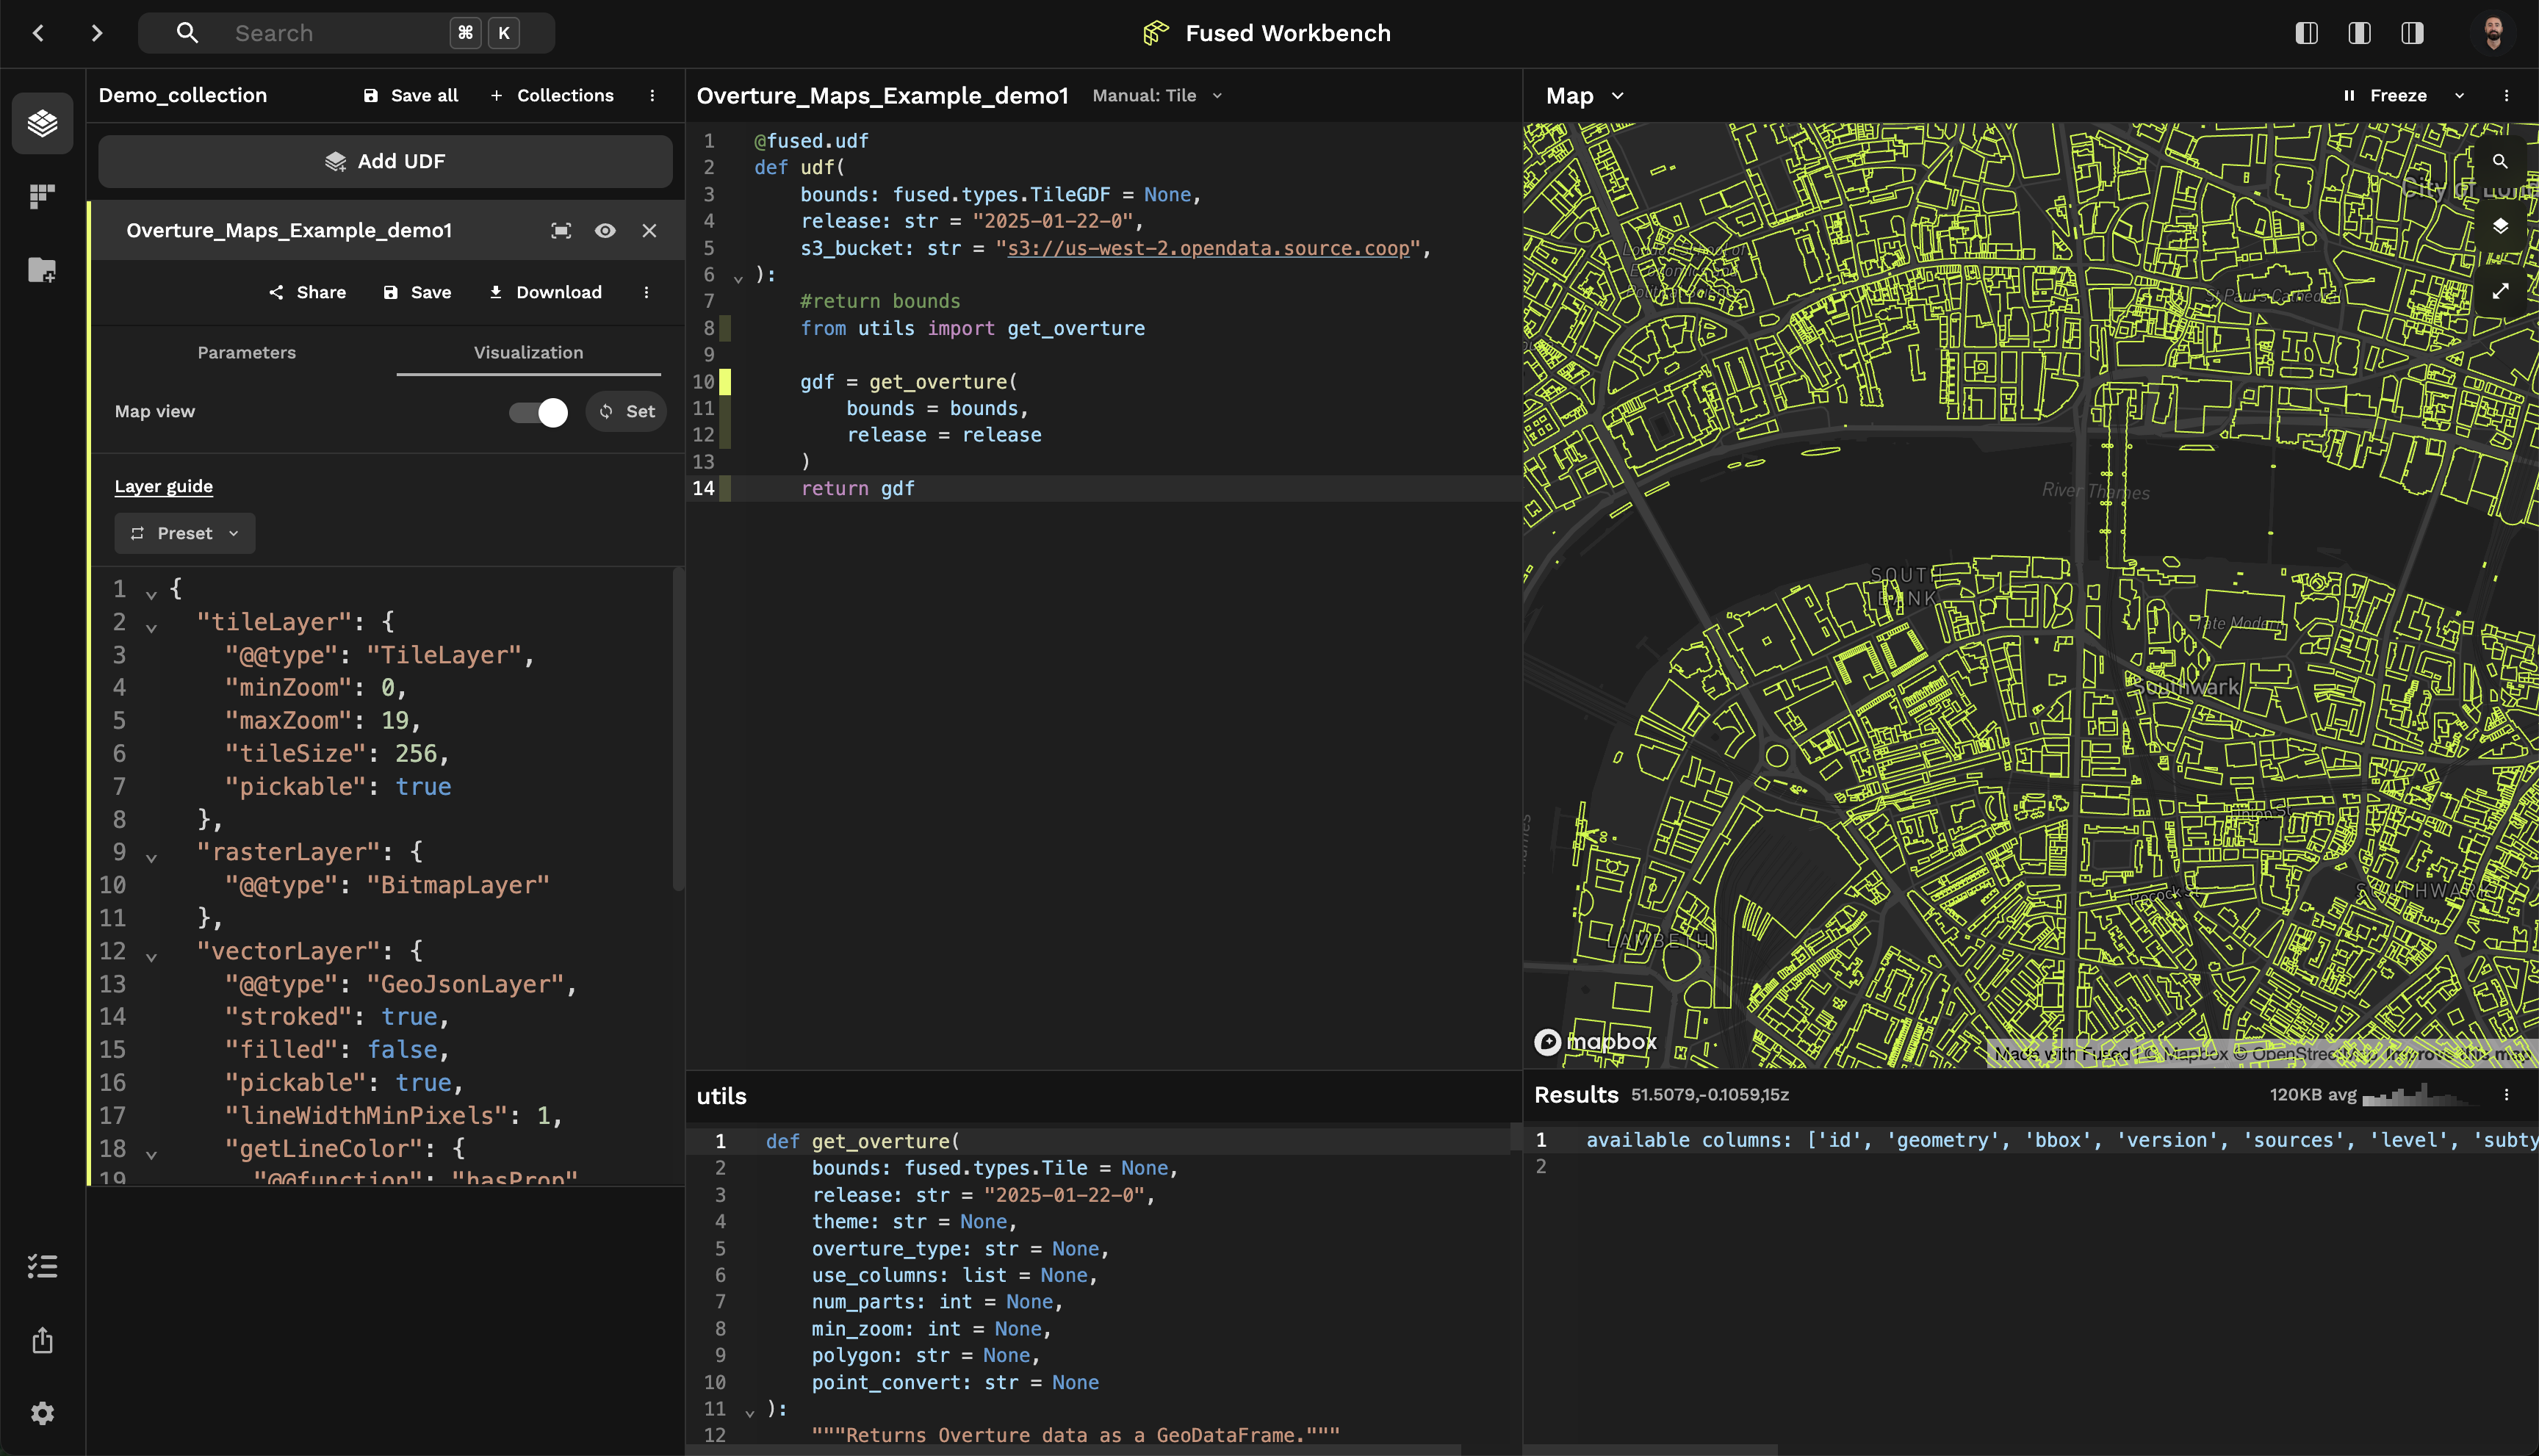Toggle visibility of Overture_Maps_Example_demo1 layer
Viewport: 2539px width, 1456px height.
coord(605,231)
